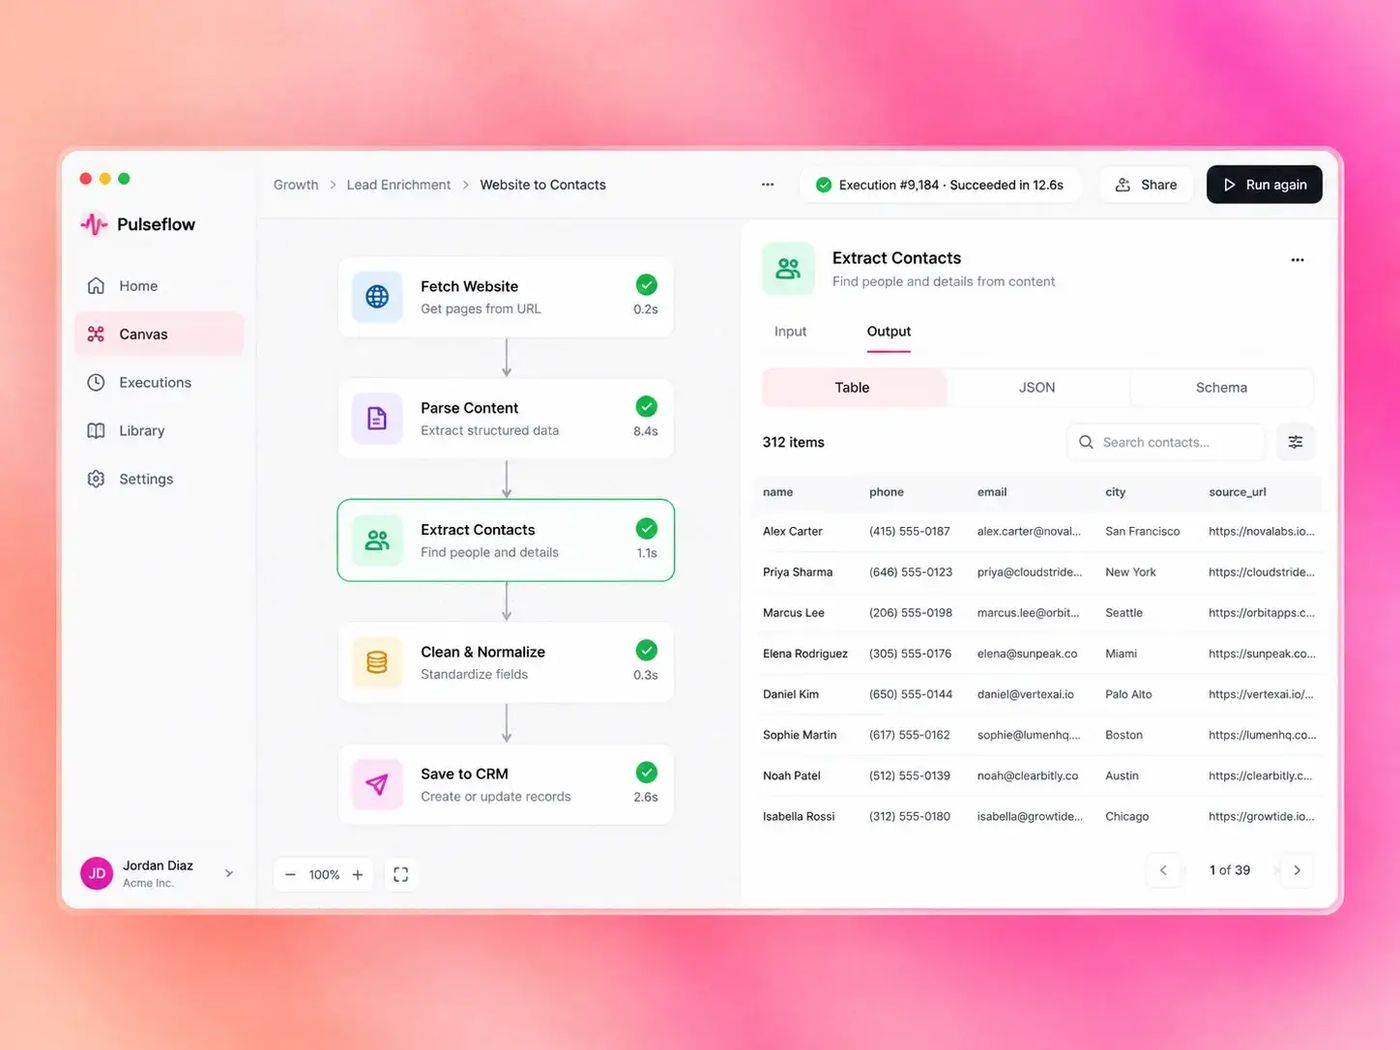The width and height of the screenshot is (1400, 1050).
Task: Click the Share button
Action: click(x=1146, y=185)
